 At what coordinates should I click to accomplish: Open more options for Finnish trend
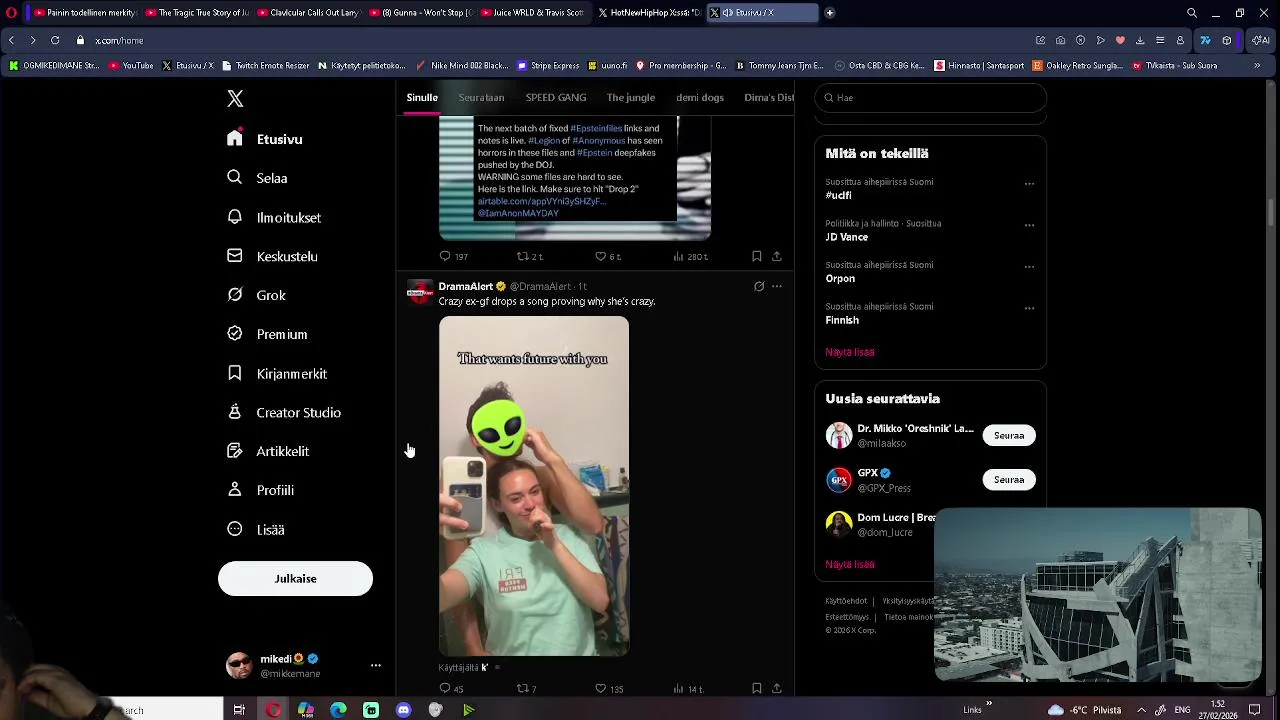pos(1029,308)
